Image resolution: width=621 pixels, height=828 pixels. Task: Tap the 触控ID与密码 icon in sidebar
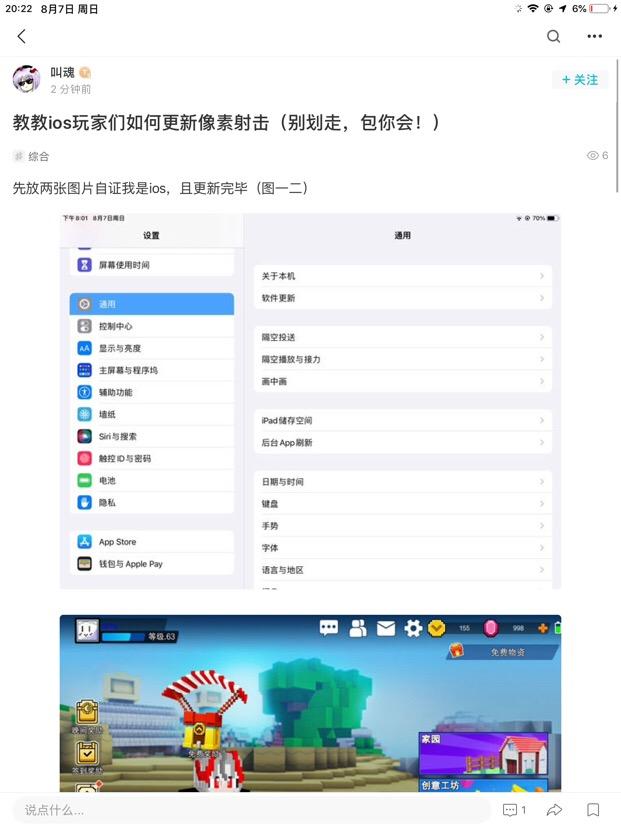[x=84, y=458]
